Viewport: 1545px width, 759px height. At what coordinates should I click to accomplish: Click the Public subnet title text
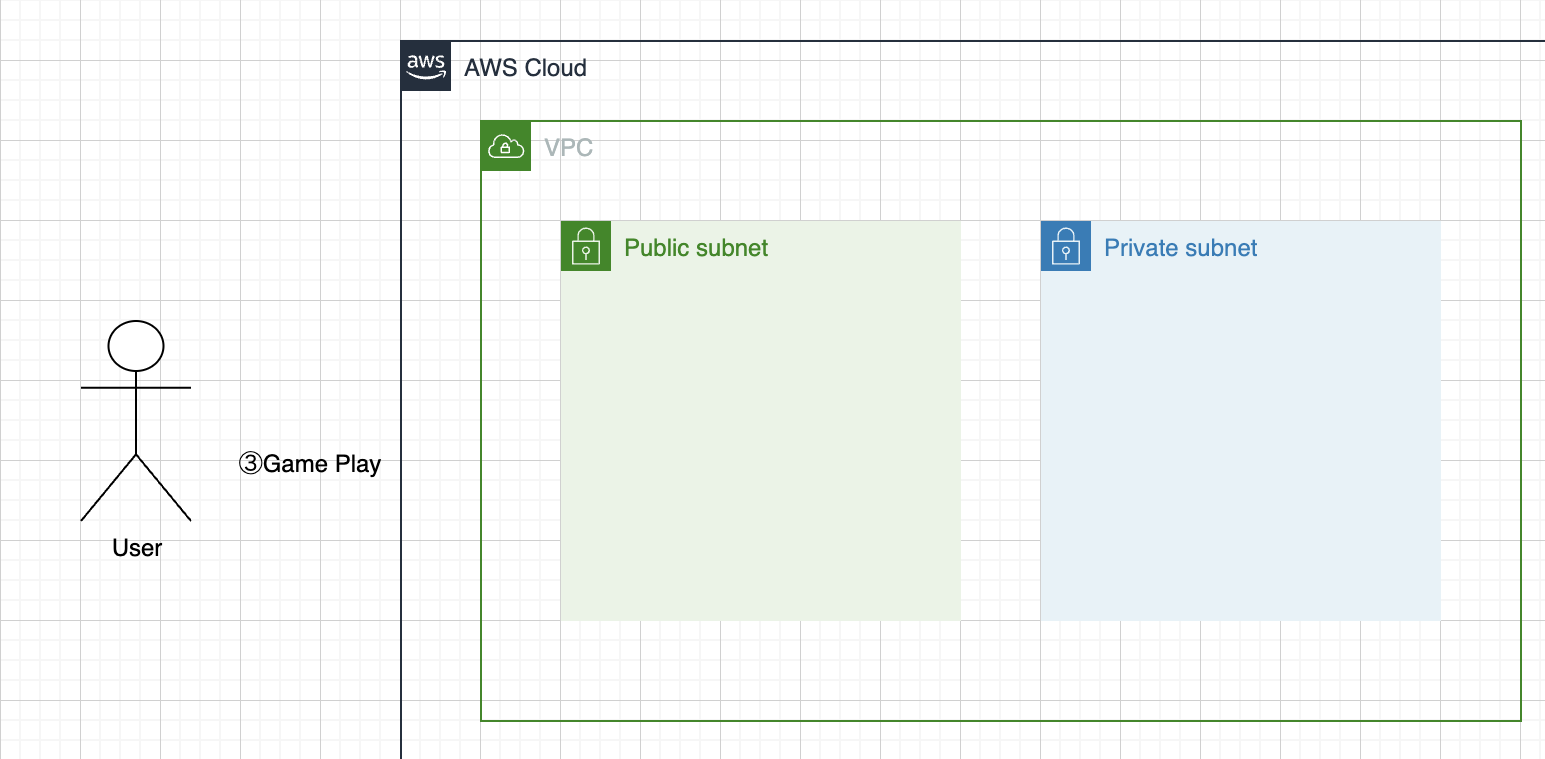point(696,248)
